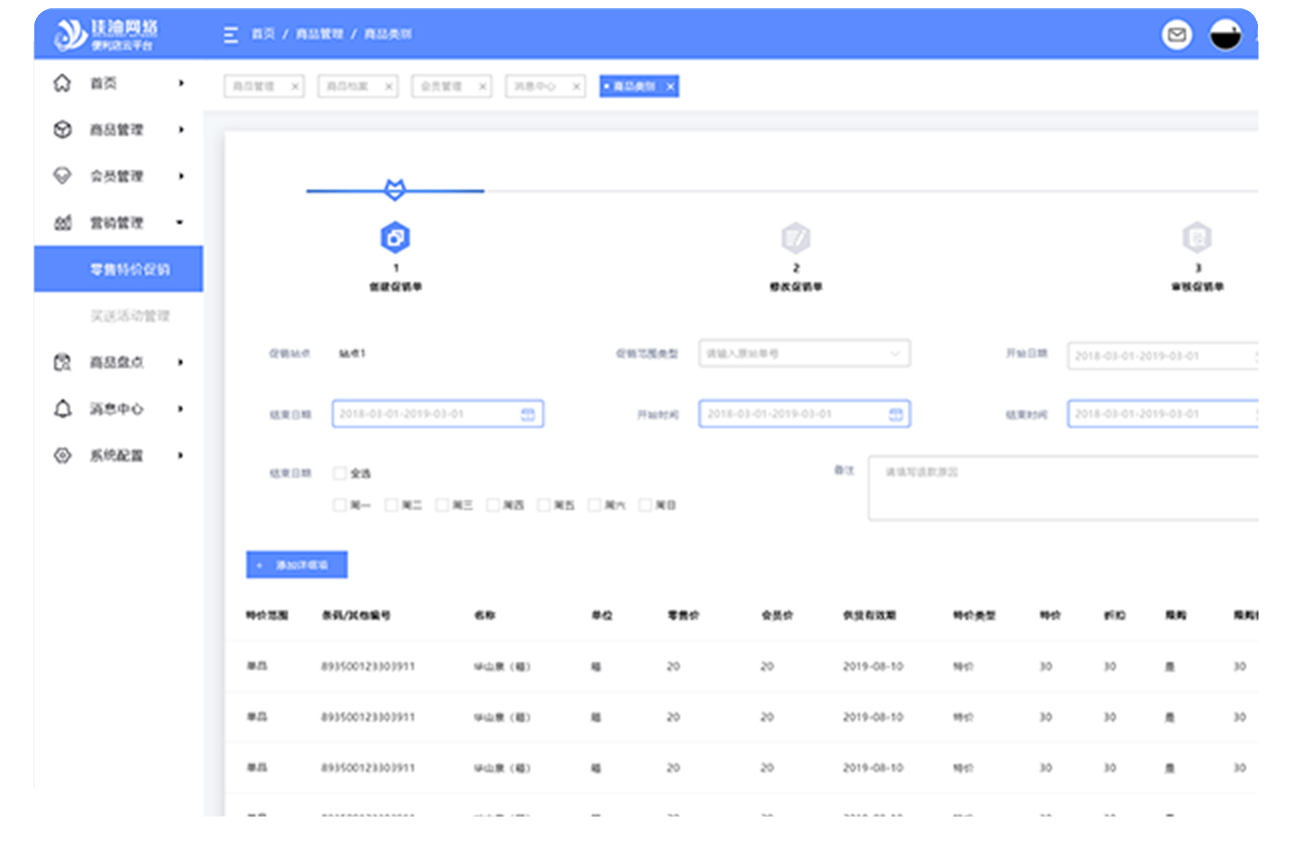This screenshot has width=1292, height=862.
Task: Enable the 周日 checkbox
Action: [645, 505]
